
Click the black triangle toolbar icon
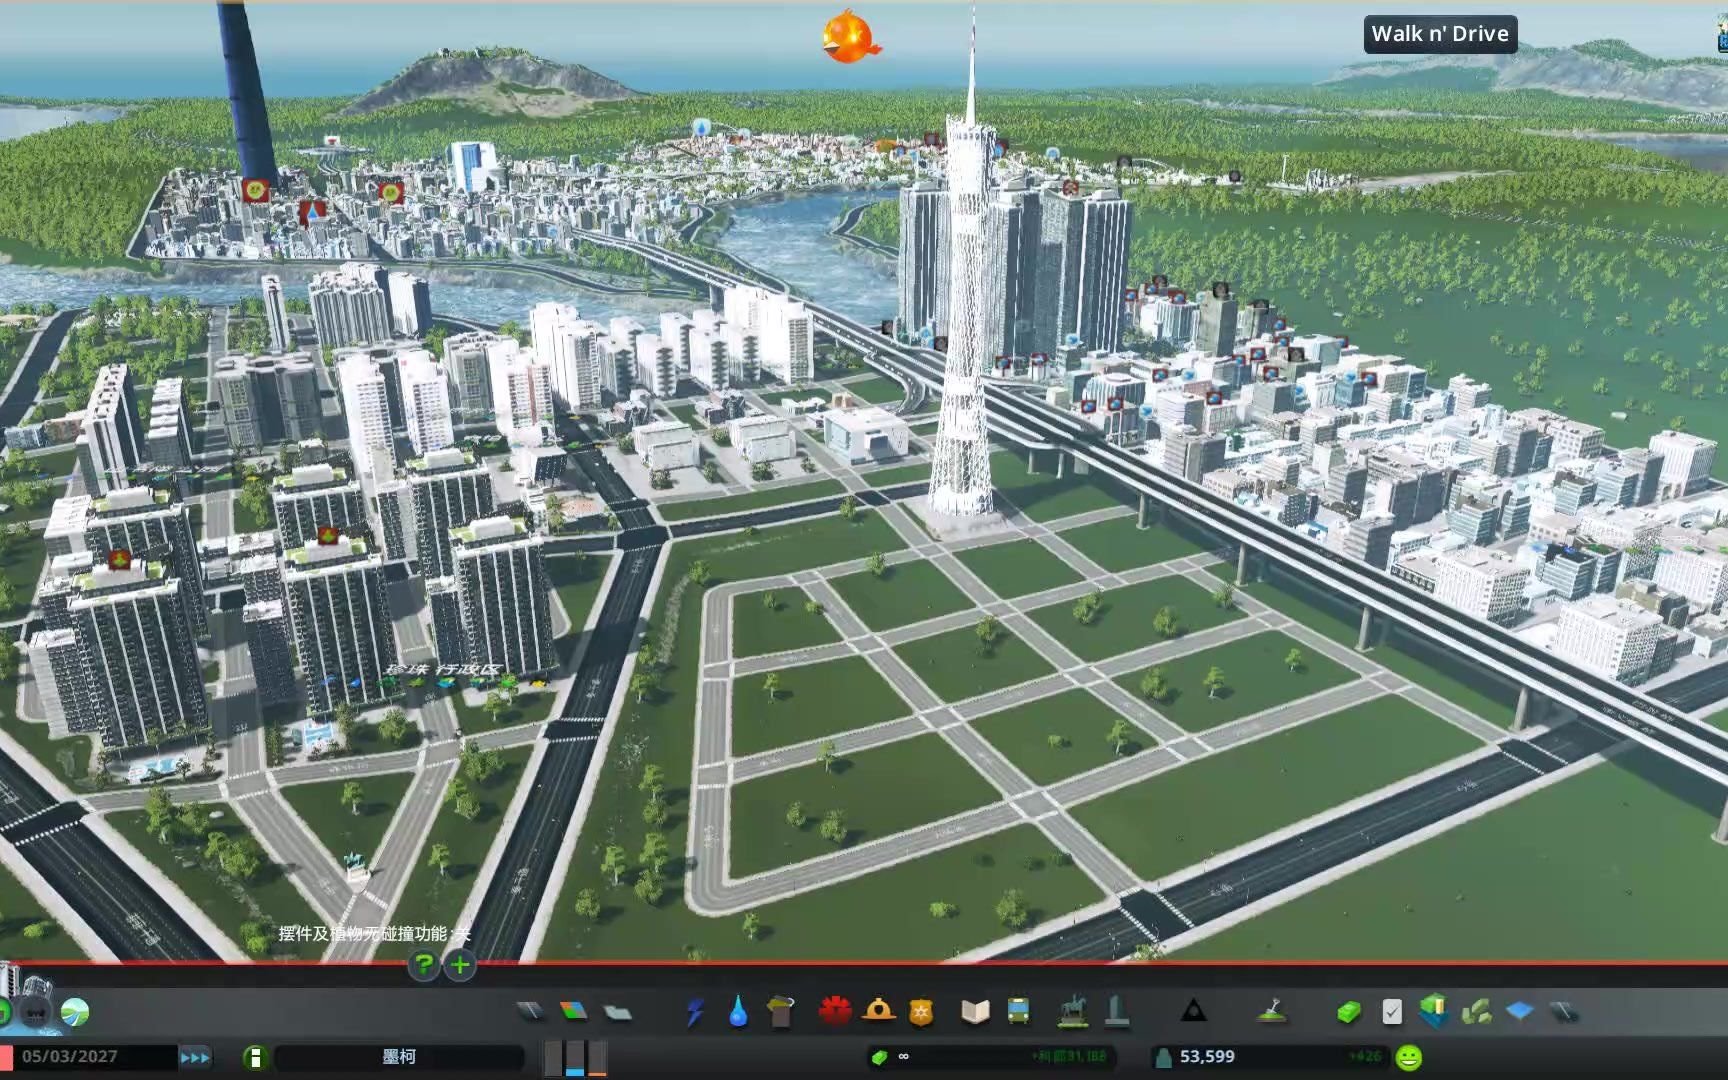click(x=1193, y=1012)
